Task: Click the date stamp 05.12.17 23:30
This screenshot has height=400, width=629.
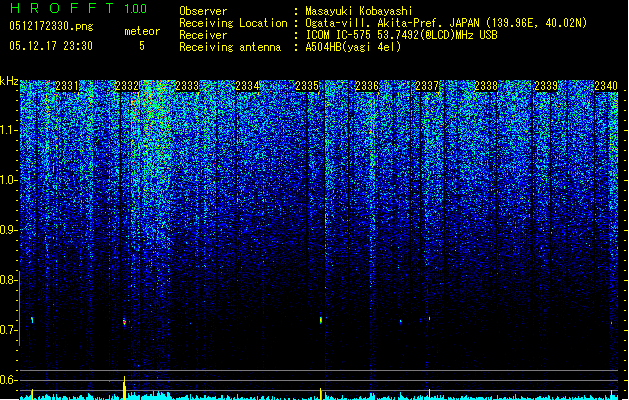Action: [51, 46]
